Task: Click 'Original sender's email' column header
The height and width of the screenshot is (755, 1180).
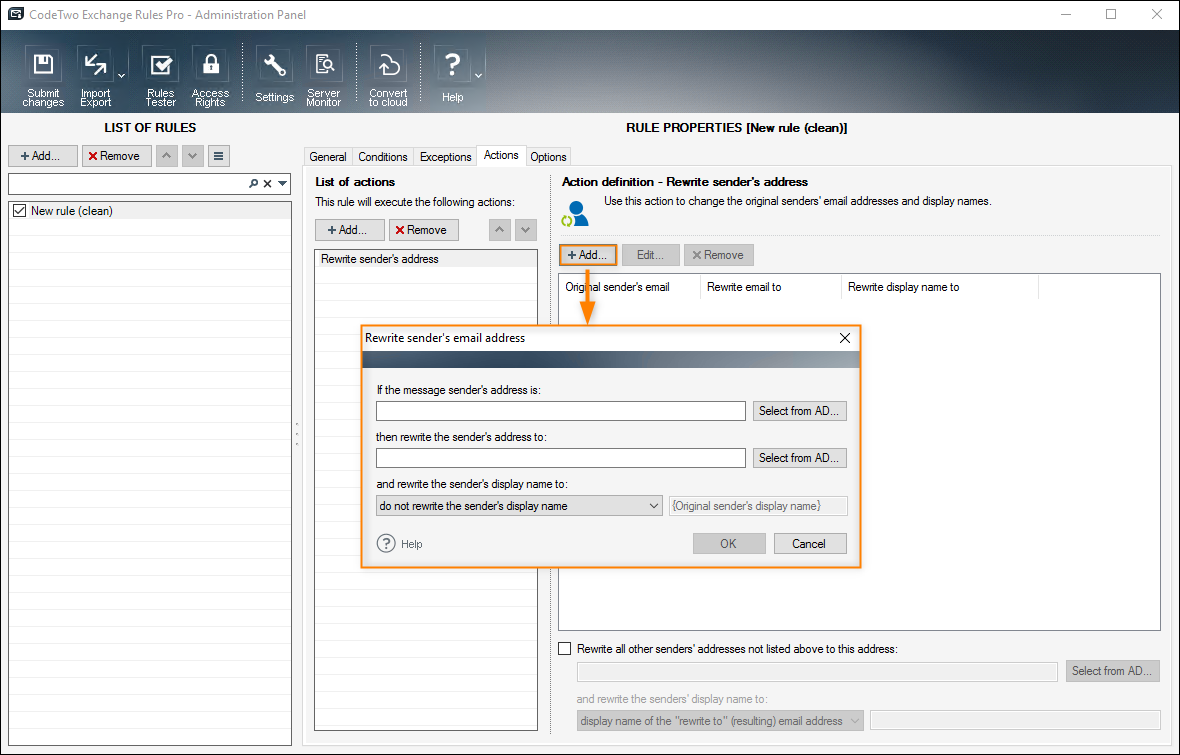Action: click(630, 287)
